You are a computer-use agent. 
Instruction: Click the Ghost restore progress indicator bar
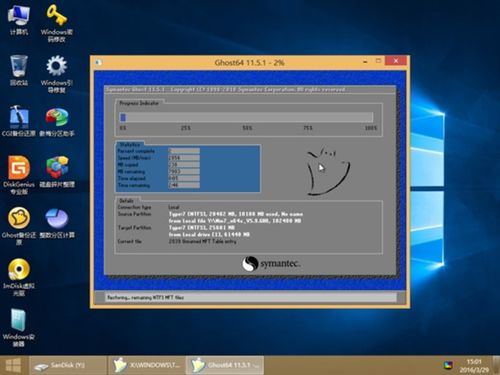coord(246,117)
